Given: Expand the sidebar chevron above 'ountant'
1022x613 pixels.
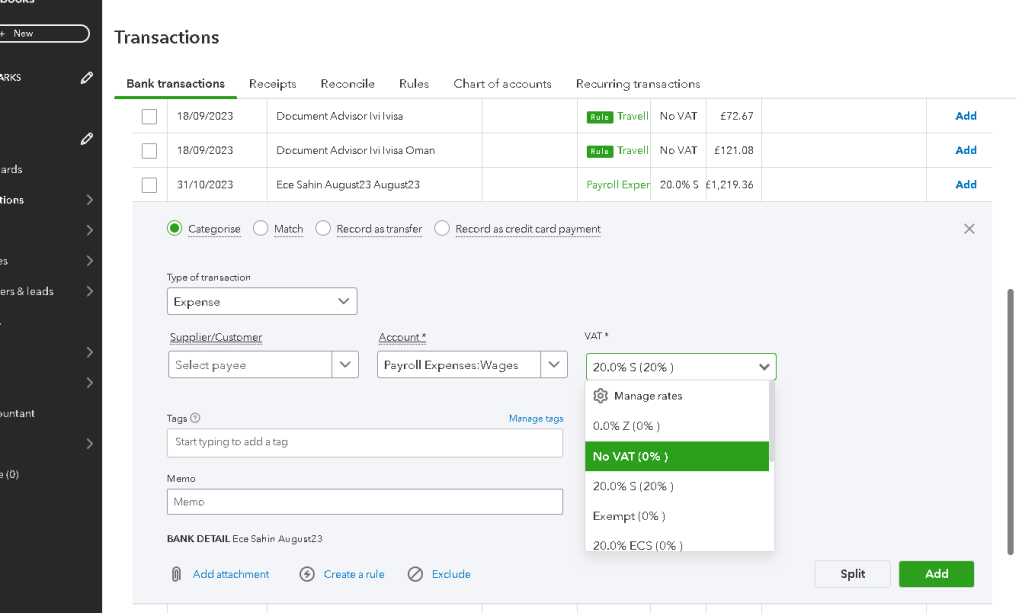Looking at the screenshot, I should (x=90, y=383).
